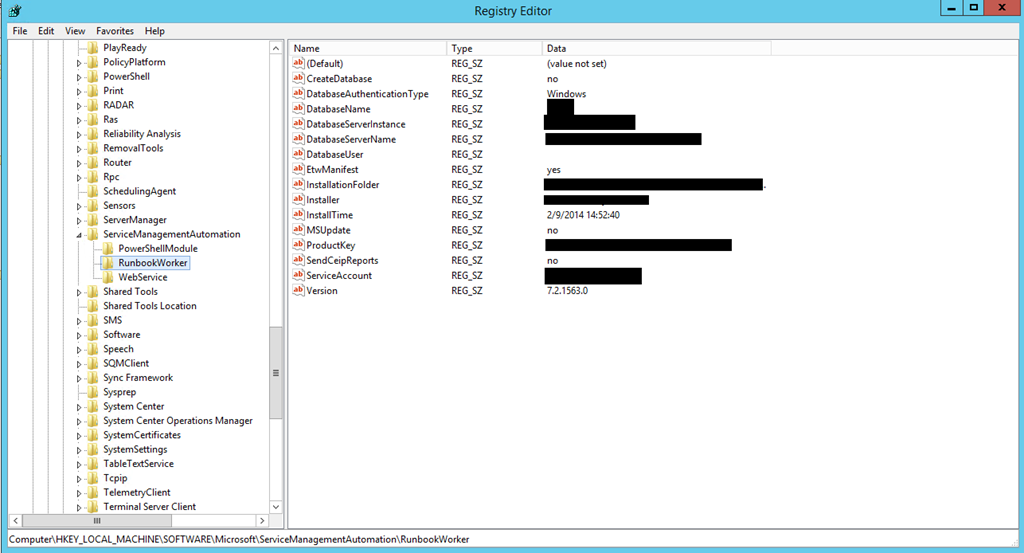Click the tree's scroll-down arrow
This screenshot has width=1024, height=553.
pyautogui.click(x=276, y=506)
